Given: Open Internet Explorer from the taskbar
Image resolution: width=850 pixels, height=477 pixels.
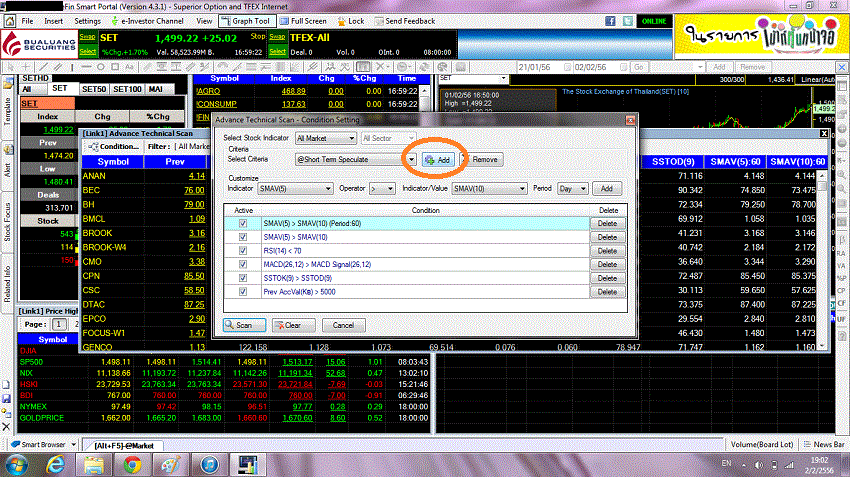Looking at the screenshot, I should pyautogui.click(x=55, y=465).
